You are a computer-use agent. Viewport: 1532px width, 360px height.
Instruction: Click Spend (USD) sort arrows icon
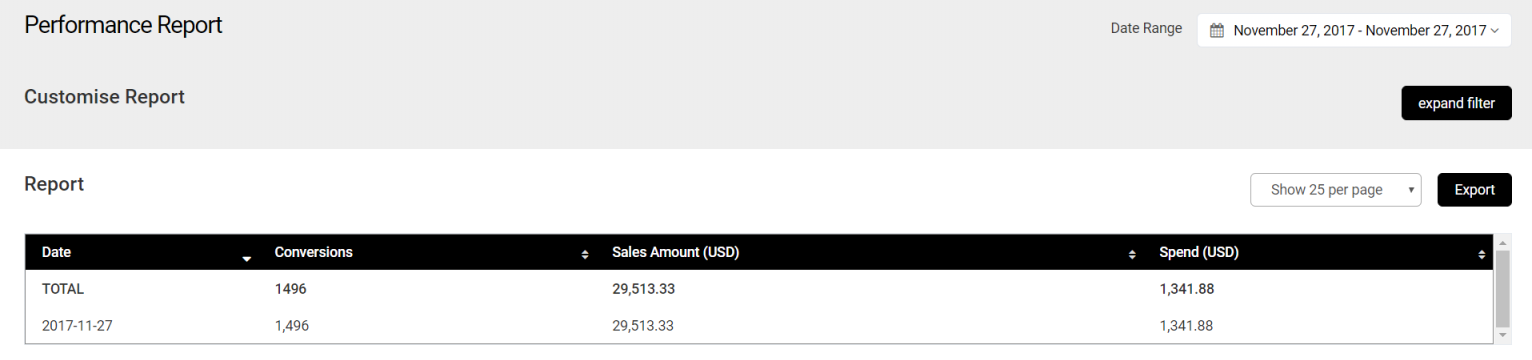pyautogui.click(x=1482, y=256)
